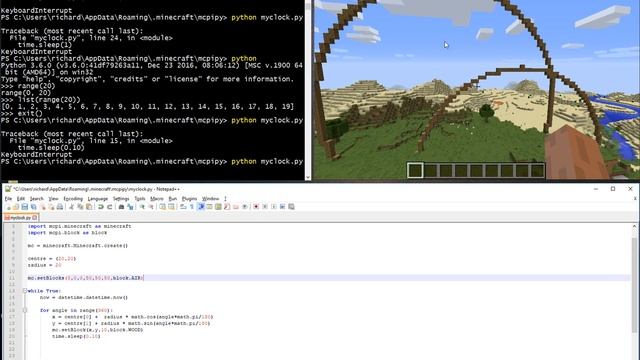Click the Save Recorded Macro icon
This screenshot has width=640, height=360.
pyautogui.click(x=291, y=207)
